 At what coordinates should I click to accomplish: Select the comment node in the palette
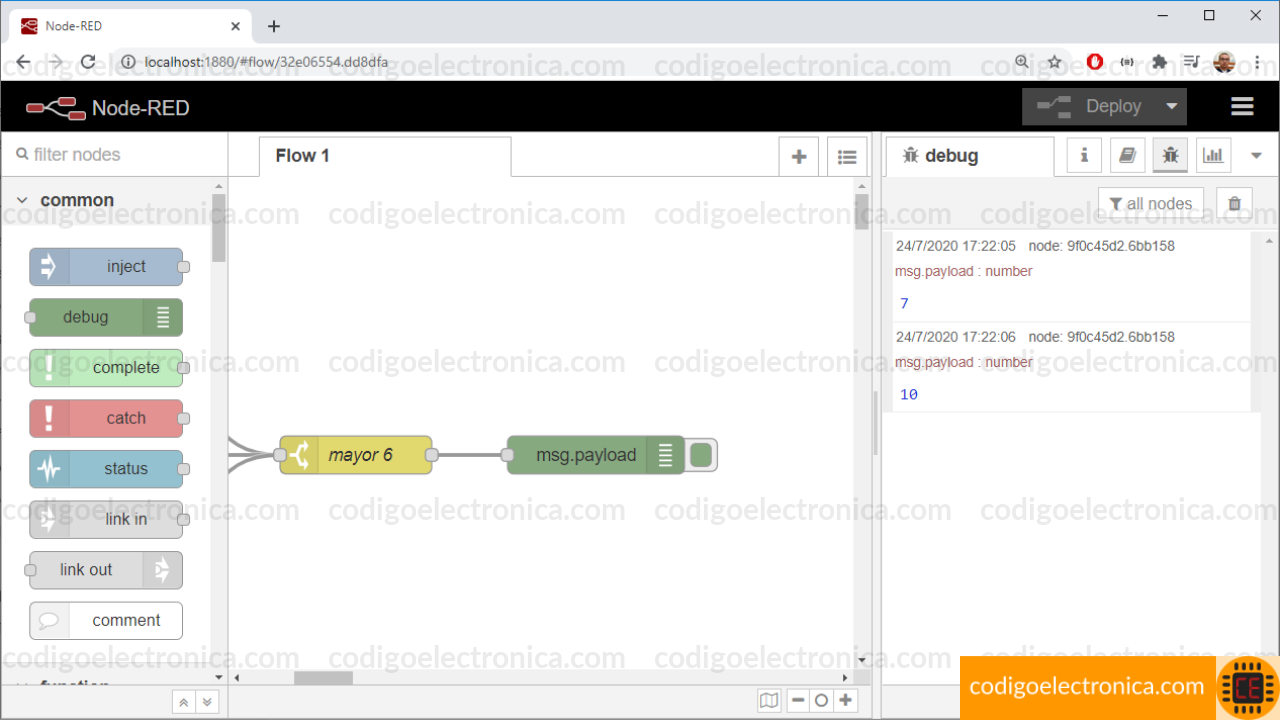point(106,620)
